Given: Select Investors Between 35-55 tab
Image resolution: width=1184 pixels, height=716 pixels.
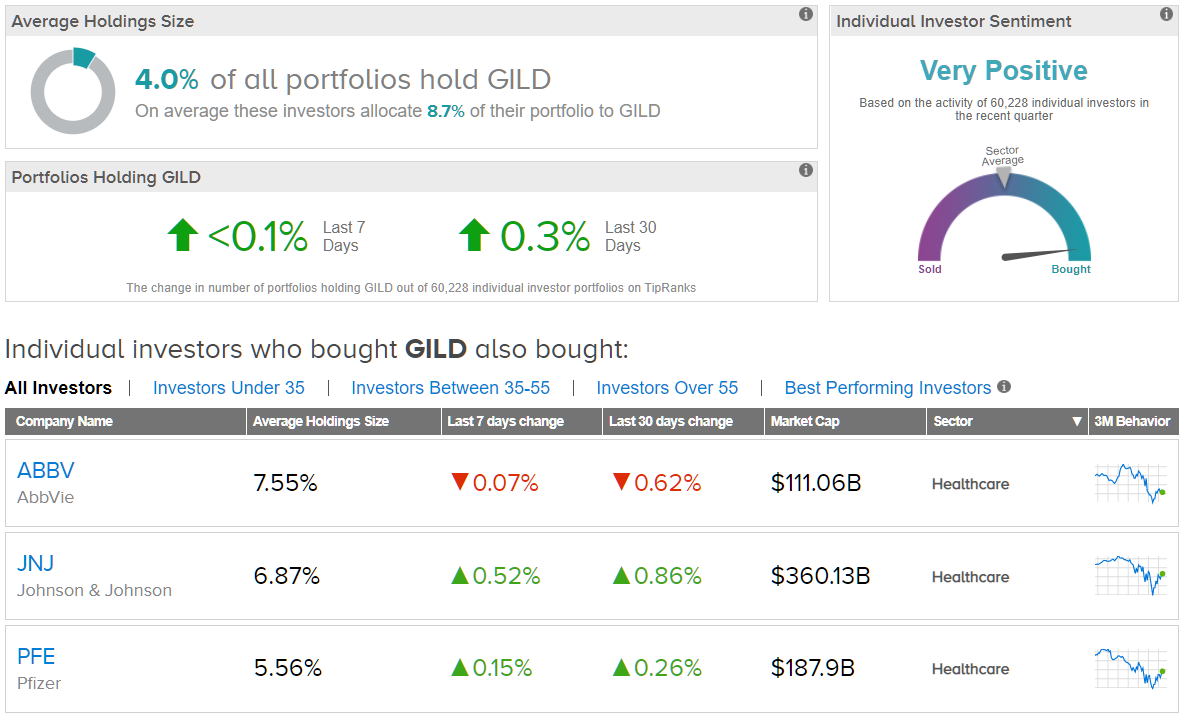Looking at the screenshot, I should click(x=451, y=388).
